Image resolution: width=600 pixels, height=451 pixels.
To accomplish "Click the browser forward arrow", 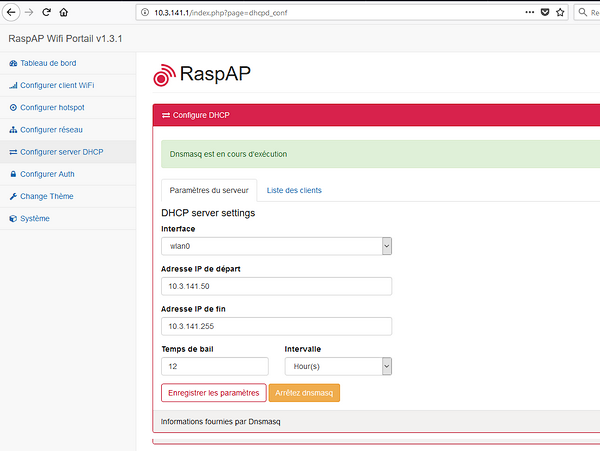I will (x=29, y=12).
